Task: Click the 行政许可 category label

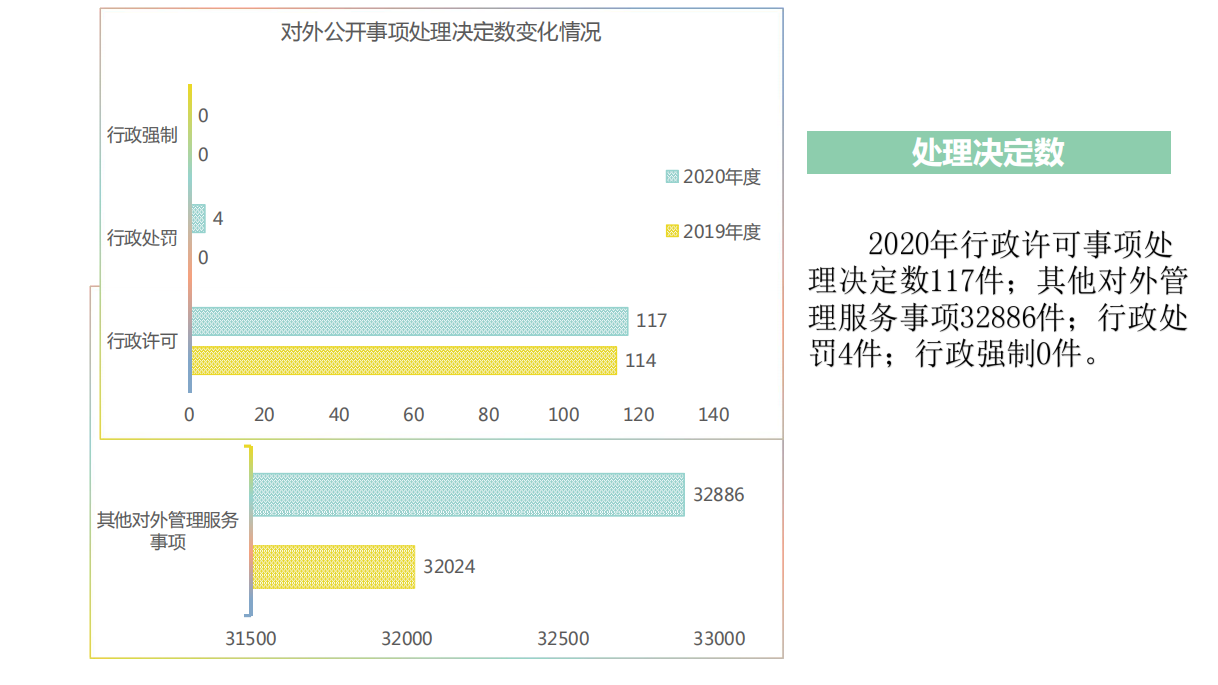Action: (x=142, y=341)
